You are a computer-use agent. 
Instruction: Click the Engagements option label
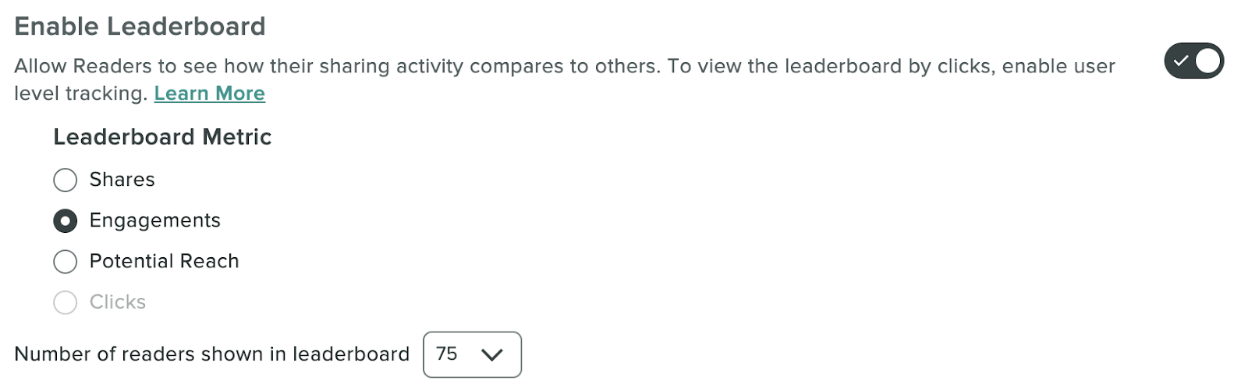(x=155, y=221)
